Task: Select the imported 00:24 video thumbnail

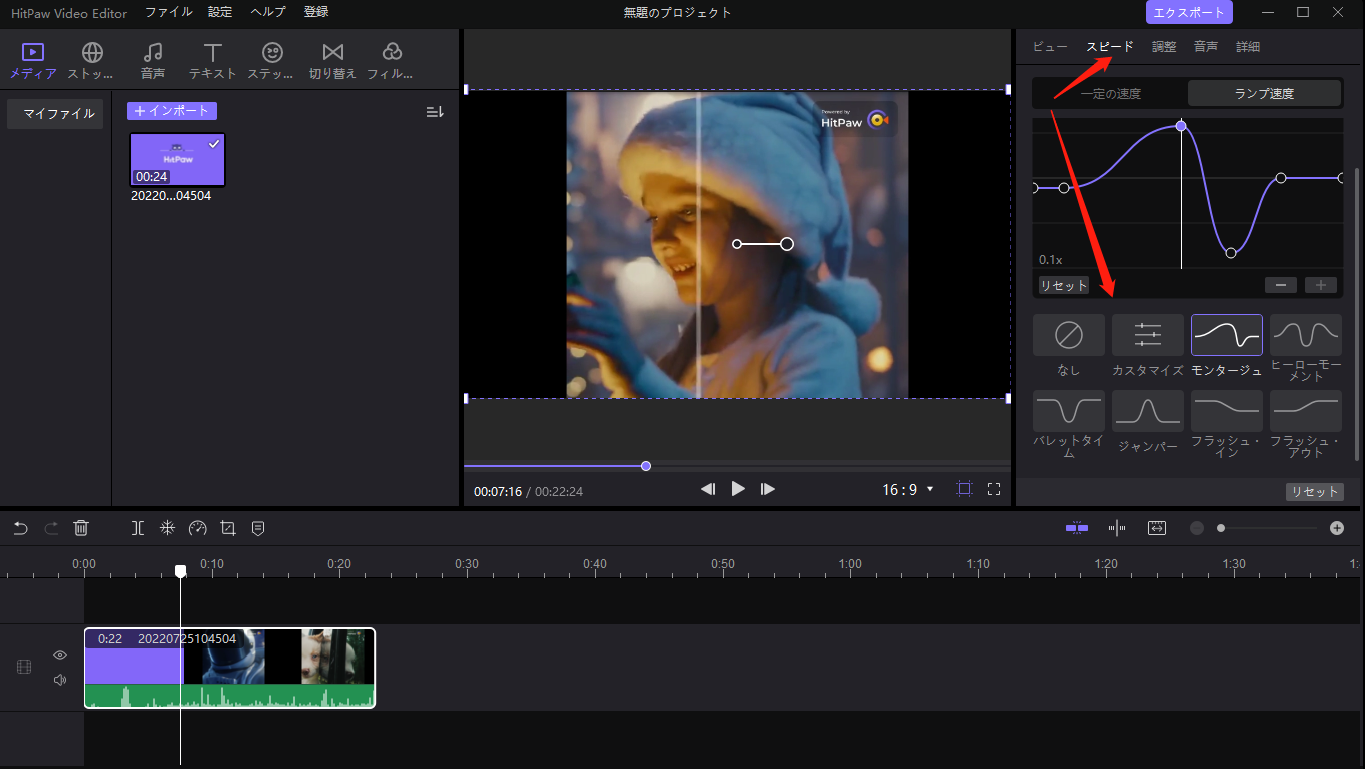Action: (177, 160)
